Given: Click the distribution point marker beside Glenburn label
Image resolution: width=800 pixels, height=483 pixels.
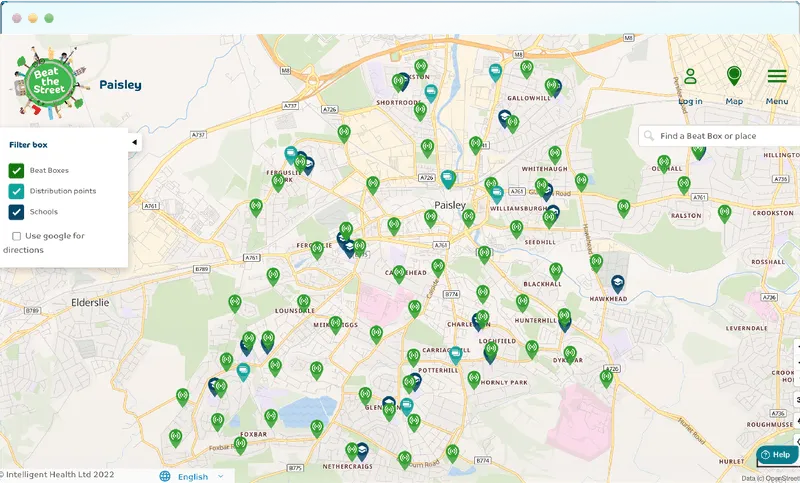Looking at the screenshot, I should 407,406.
